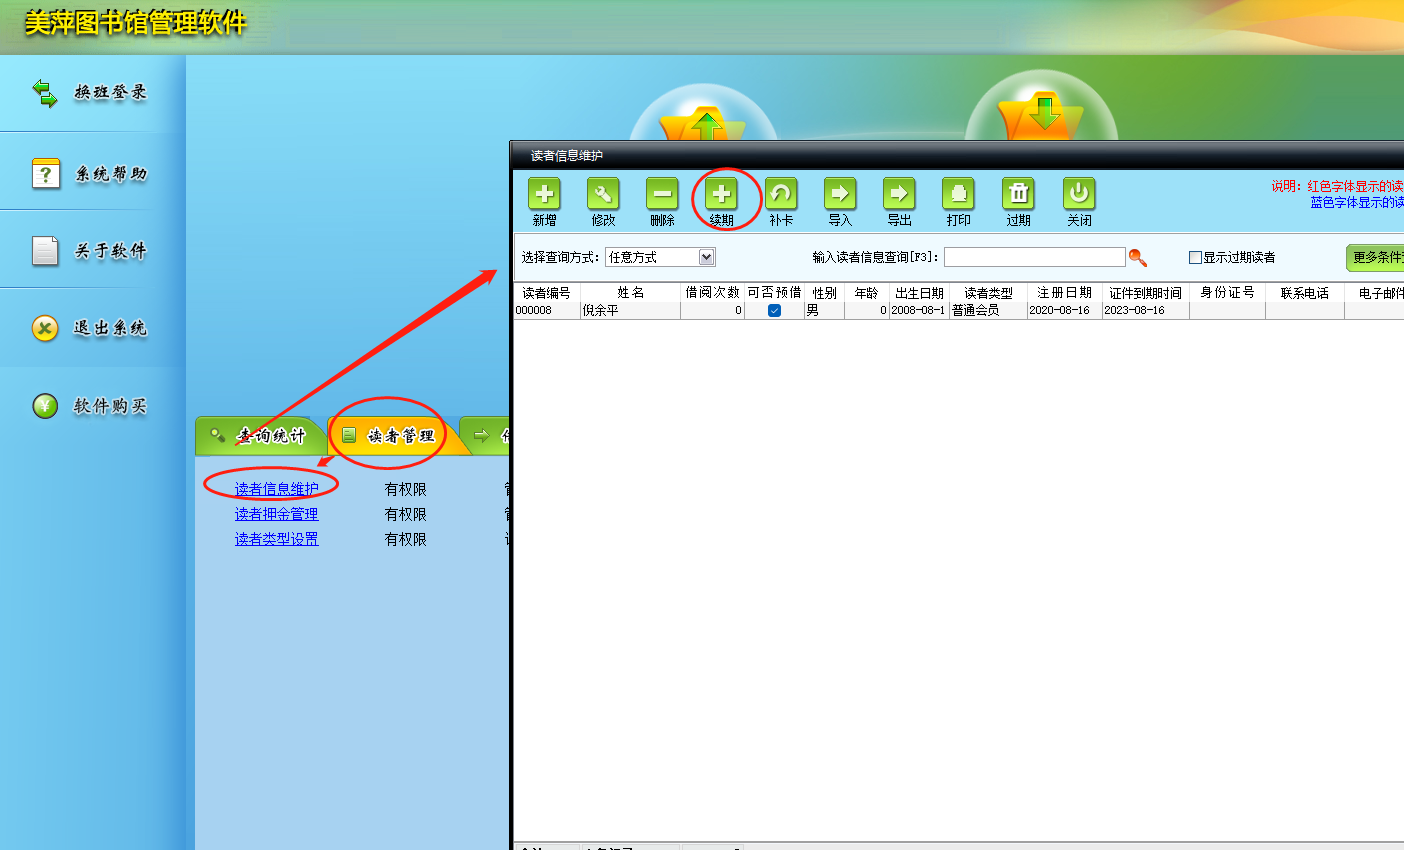The image size is (1404, 850).
Task: Switch to the 读者管理 tab
Action: tap(390, 436)
